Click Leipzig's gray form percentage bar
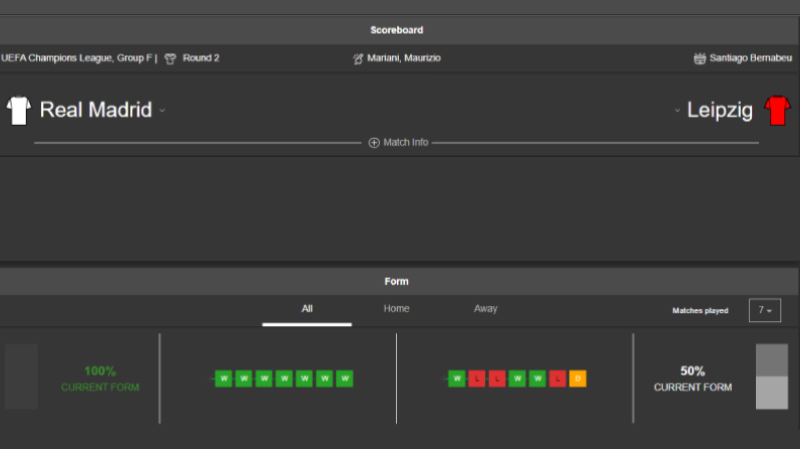The height and width of the screenshot is (449, 800). click(771, 377)
